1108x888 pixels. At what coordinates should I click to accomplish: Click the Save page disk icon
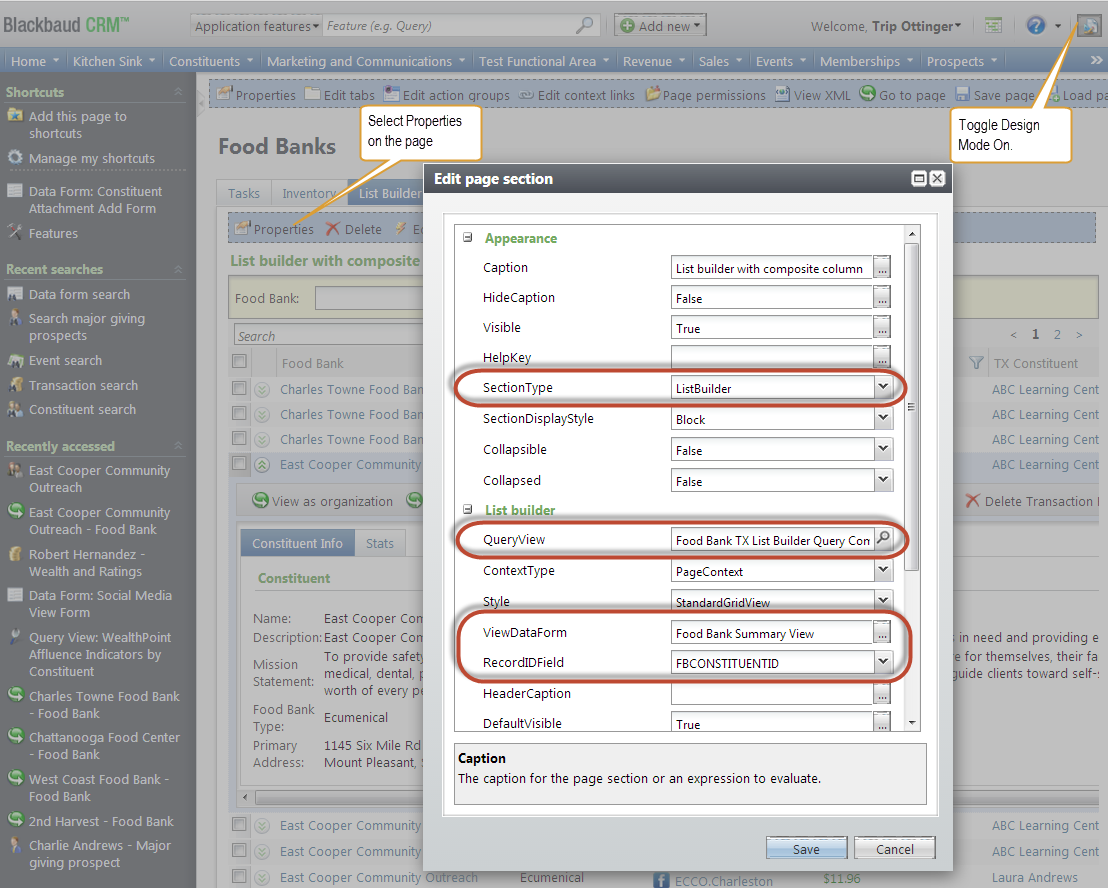tap(962, 94)
